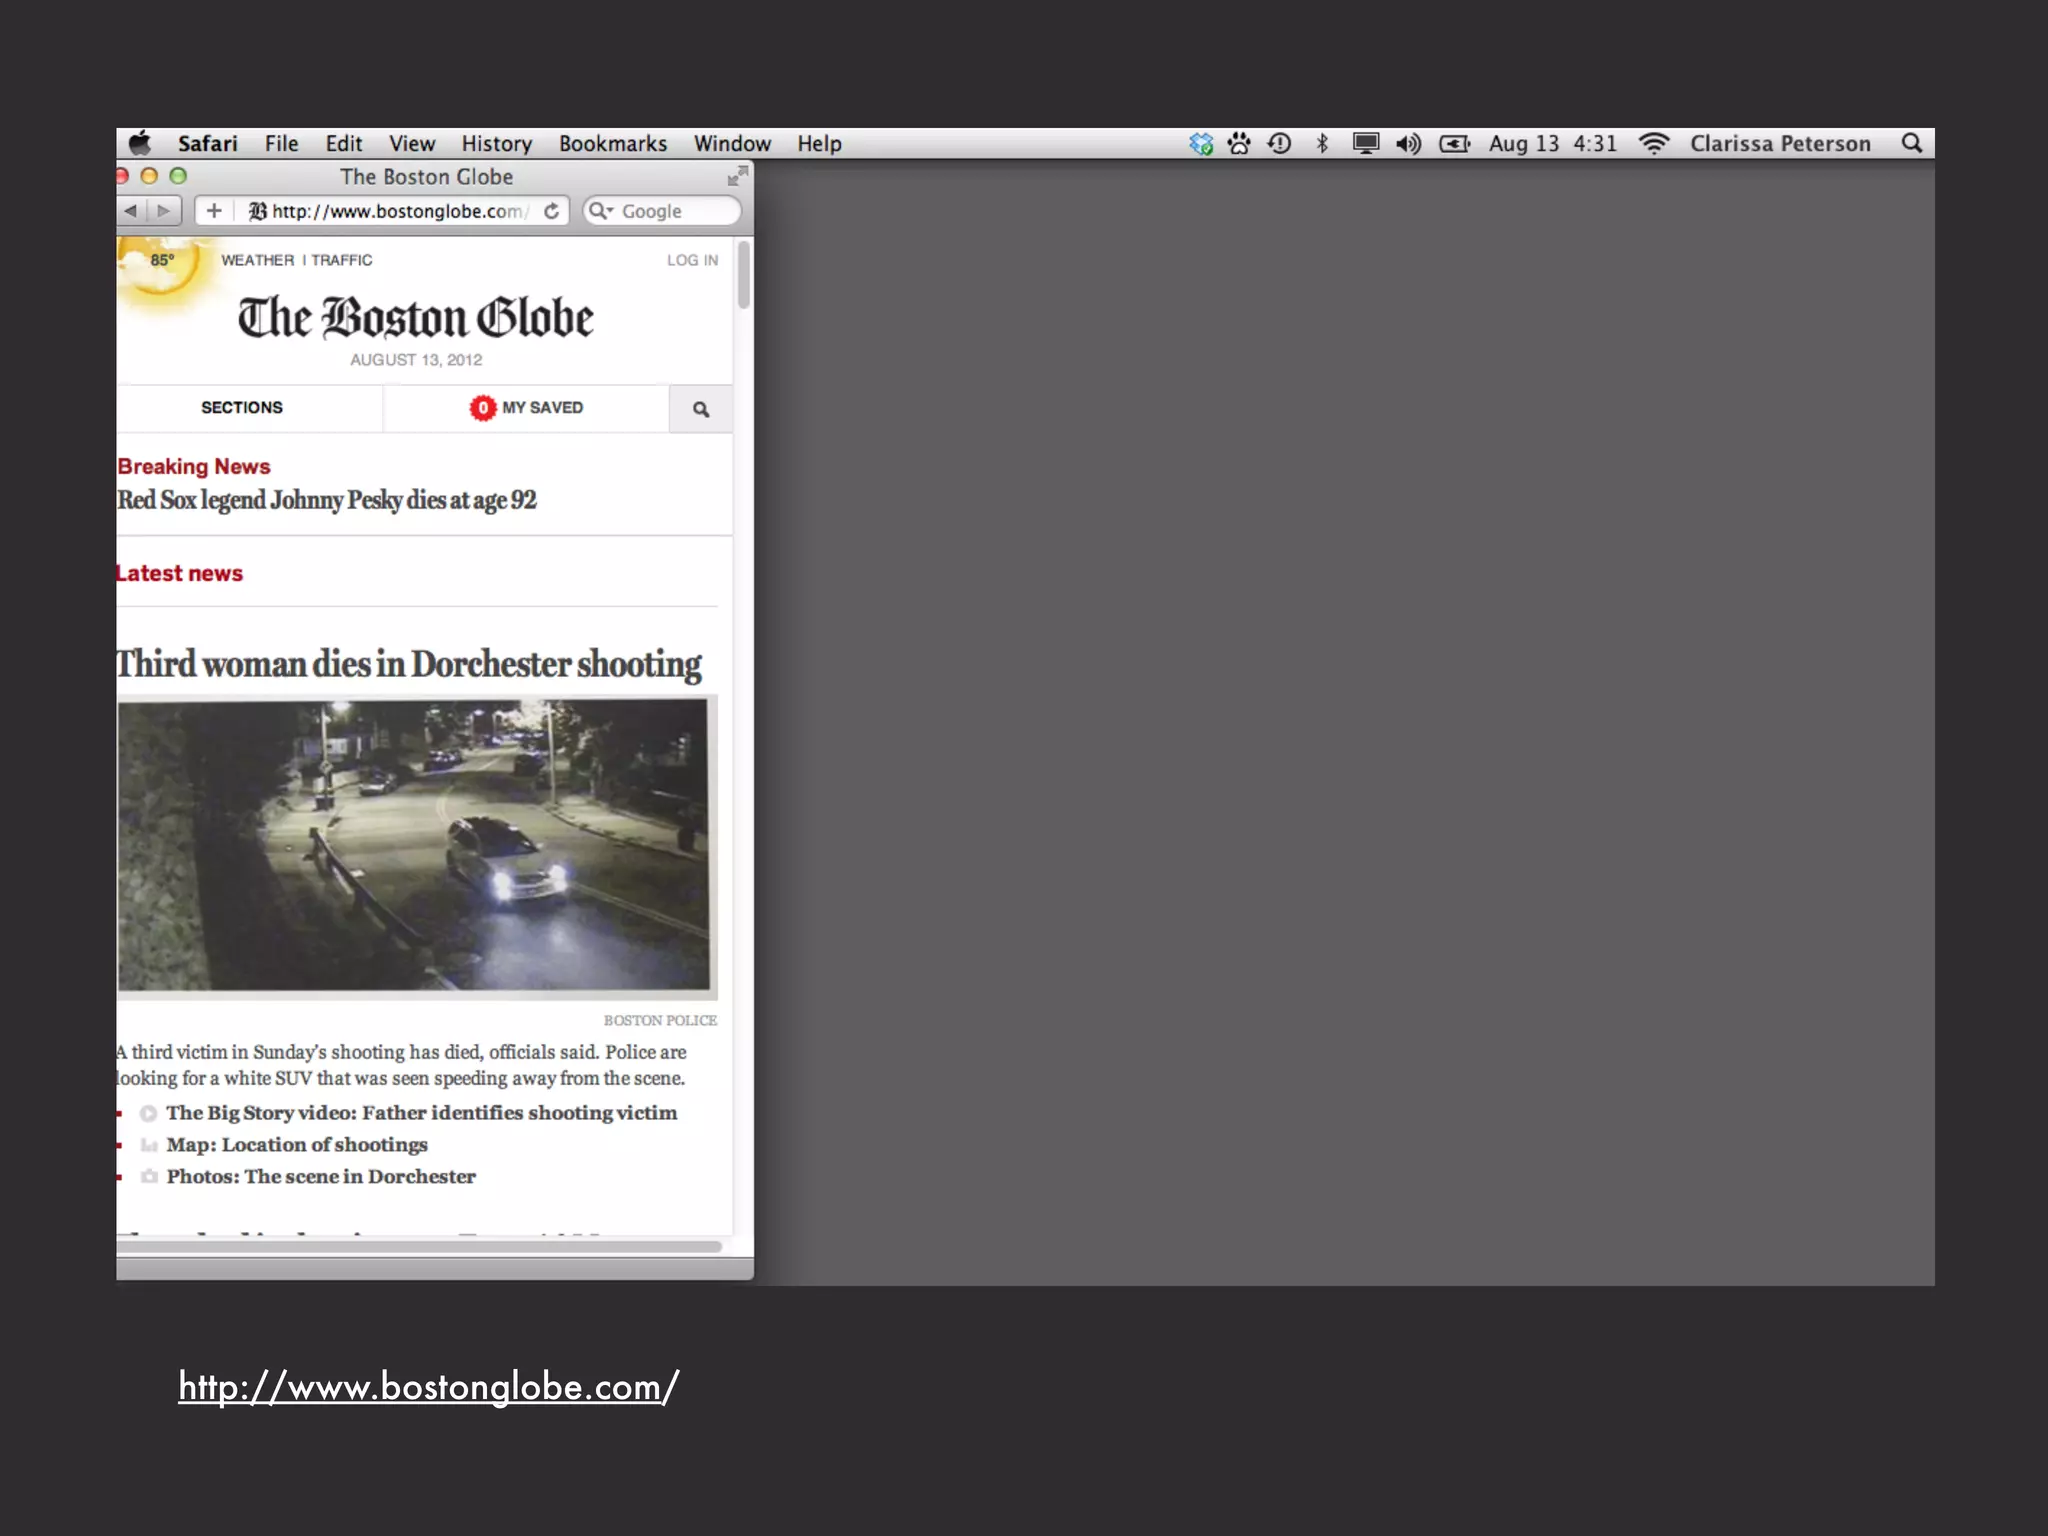2048x1536 pixels.
Task: Click Safari's forward arrow button
Action: [x=164, y=210]
